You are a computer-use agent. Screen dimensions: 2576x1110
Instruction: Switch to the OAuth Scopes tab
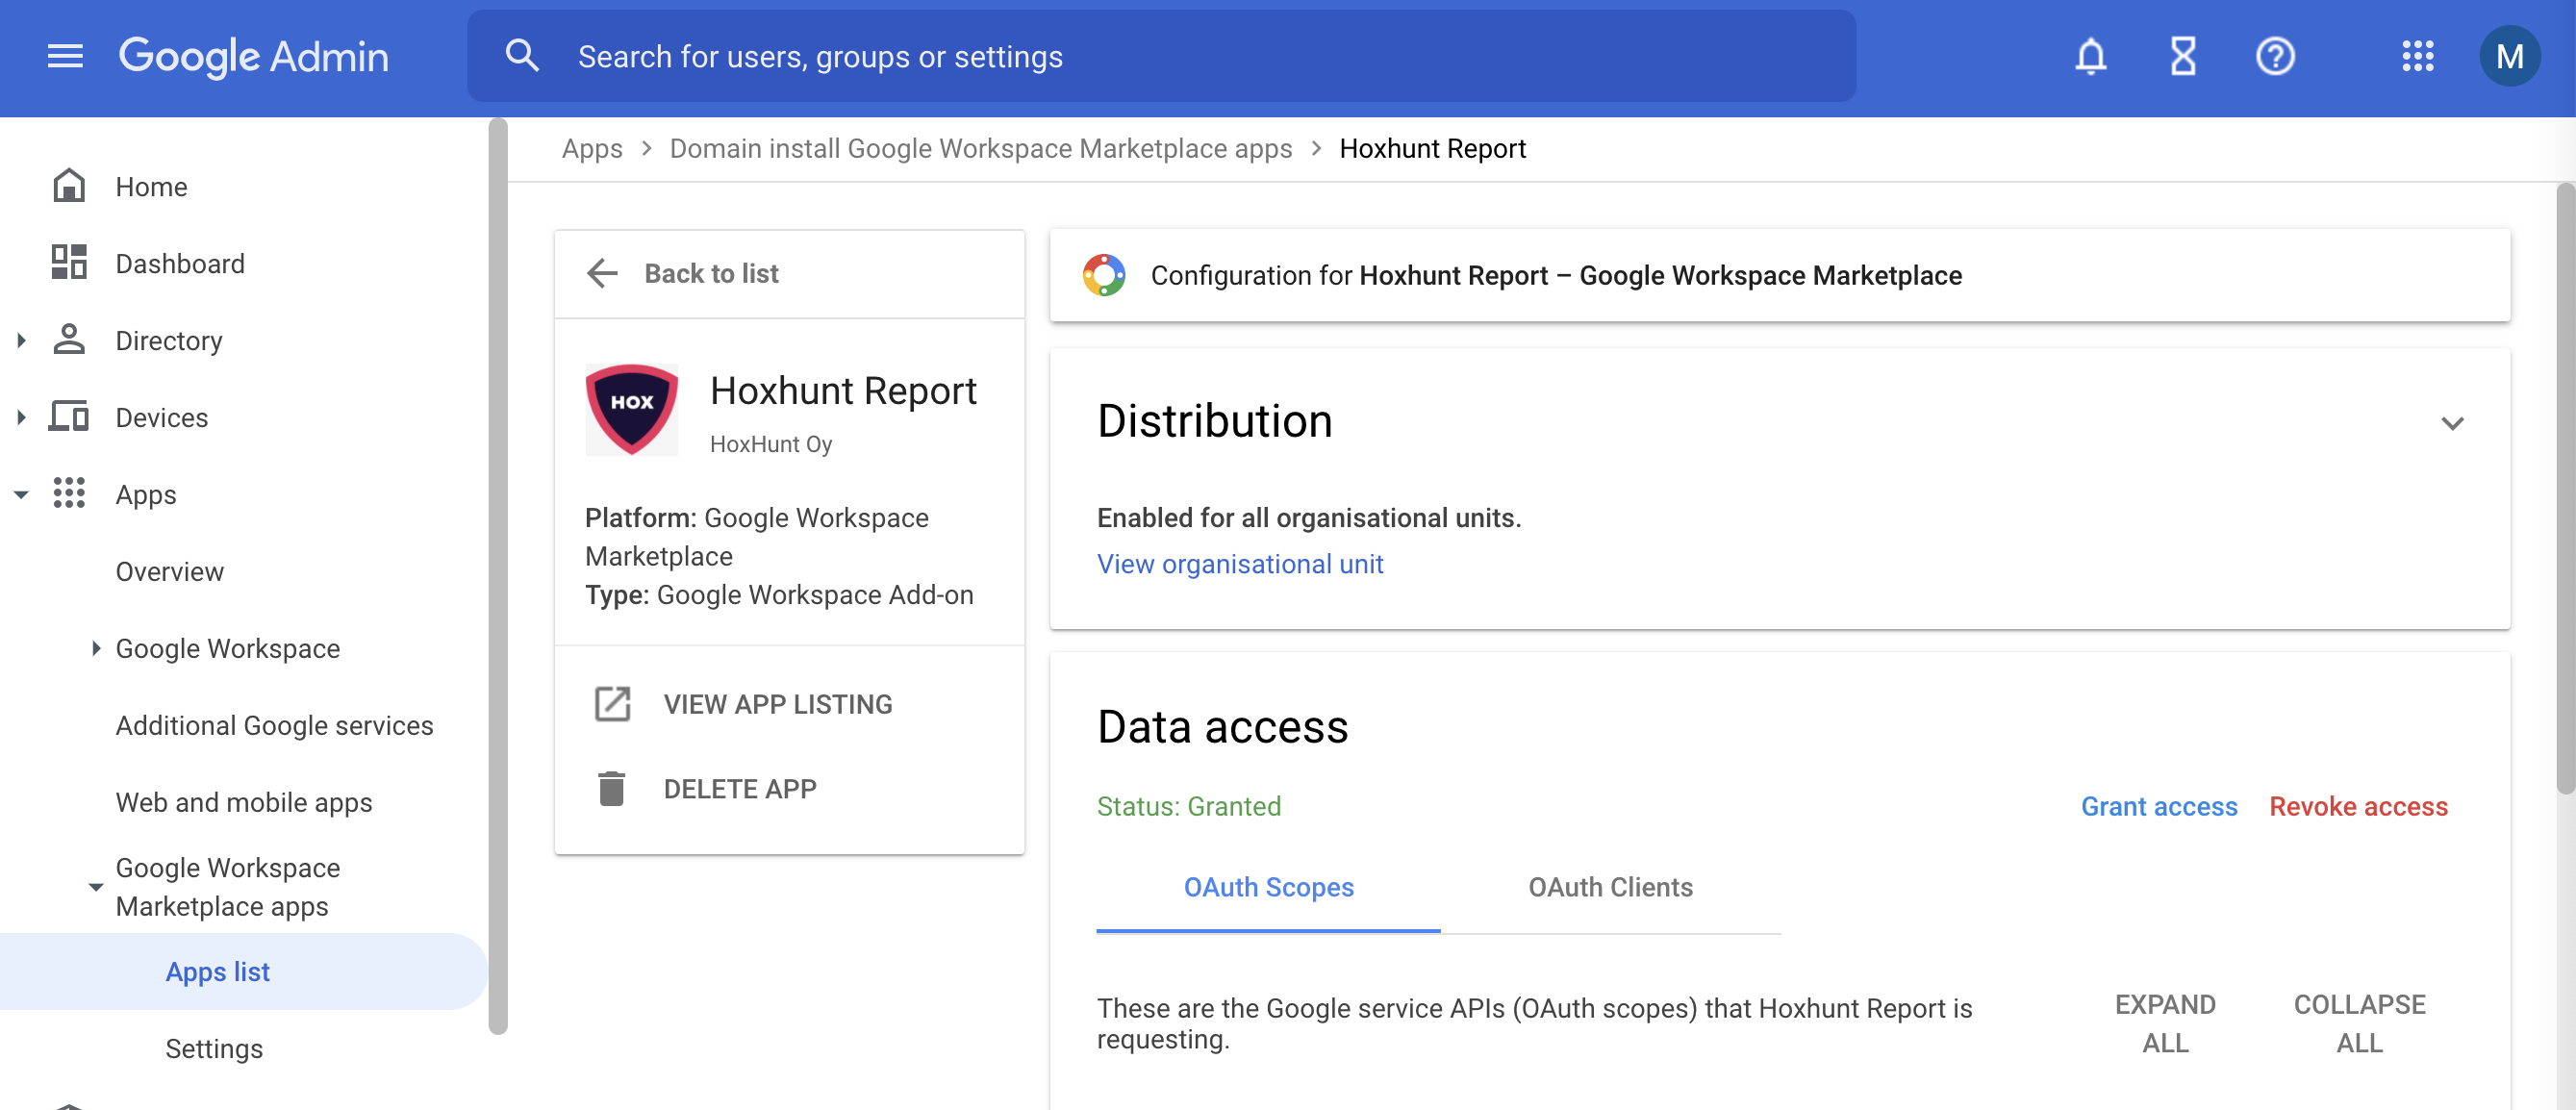pos(1267,887)
